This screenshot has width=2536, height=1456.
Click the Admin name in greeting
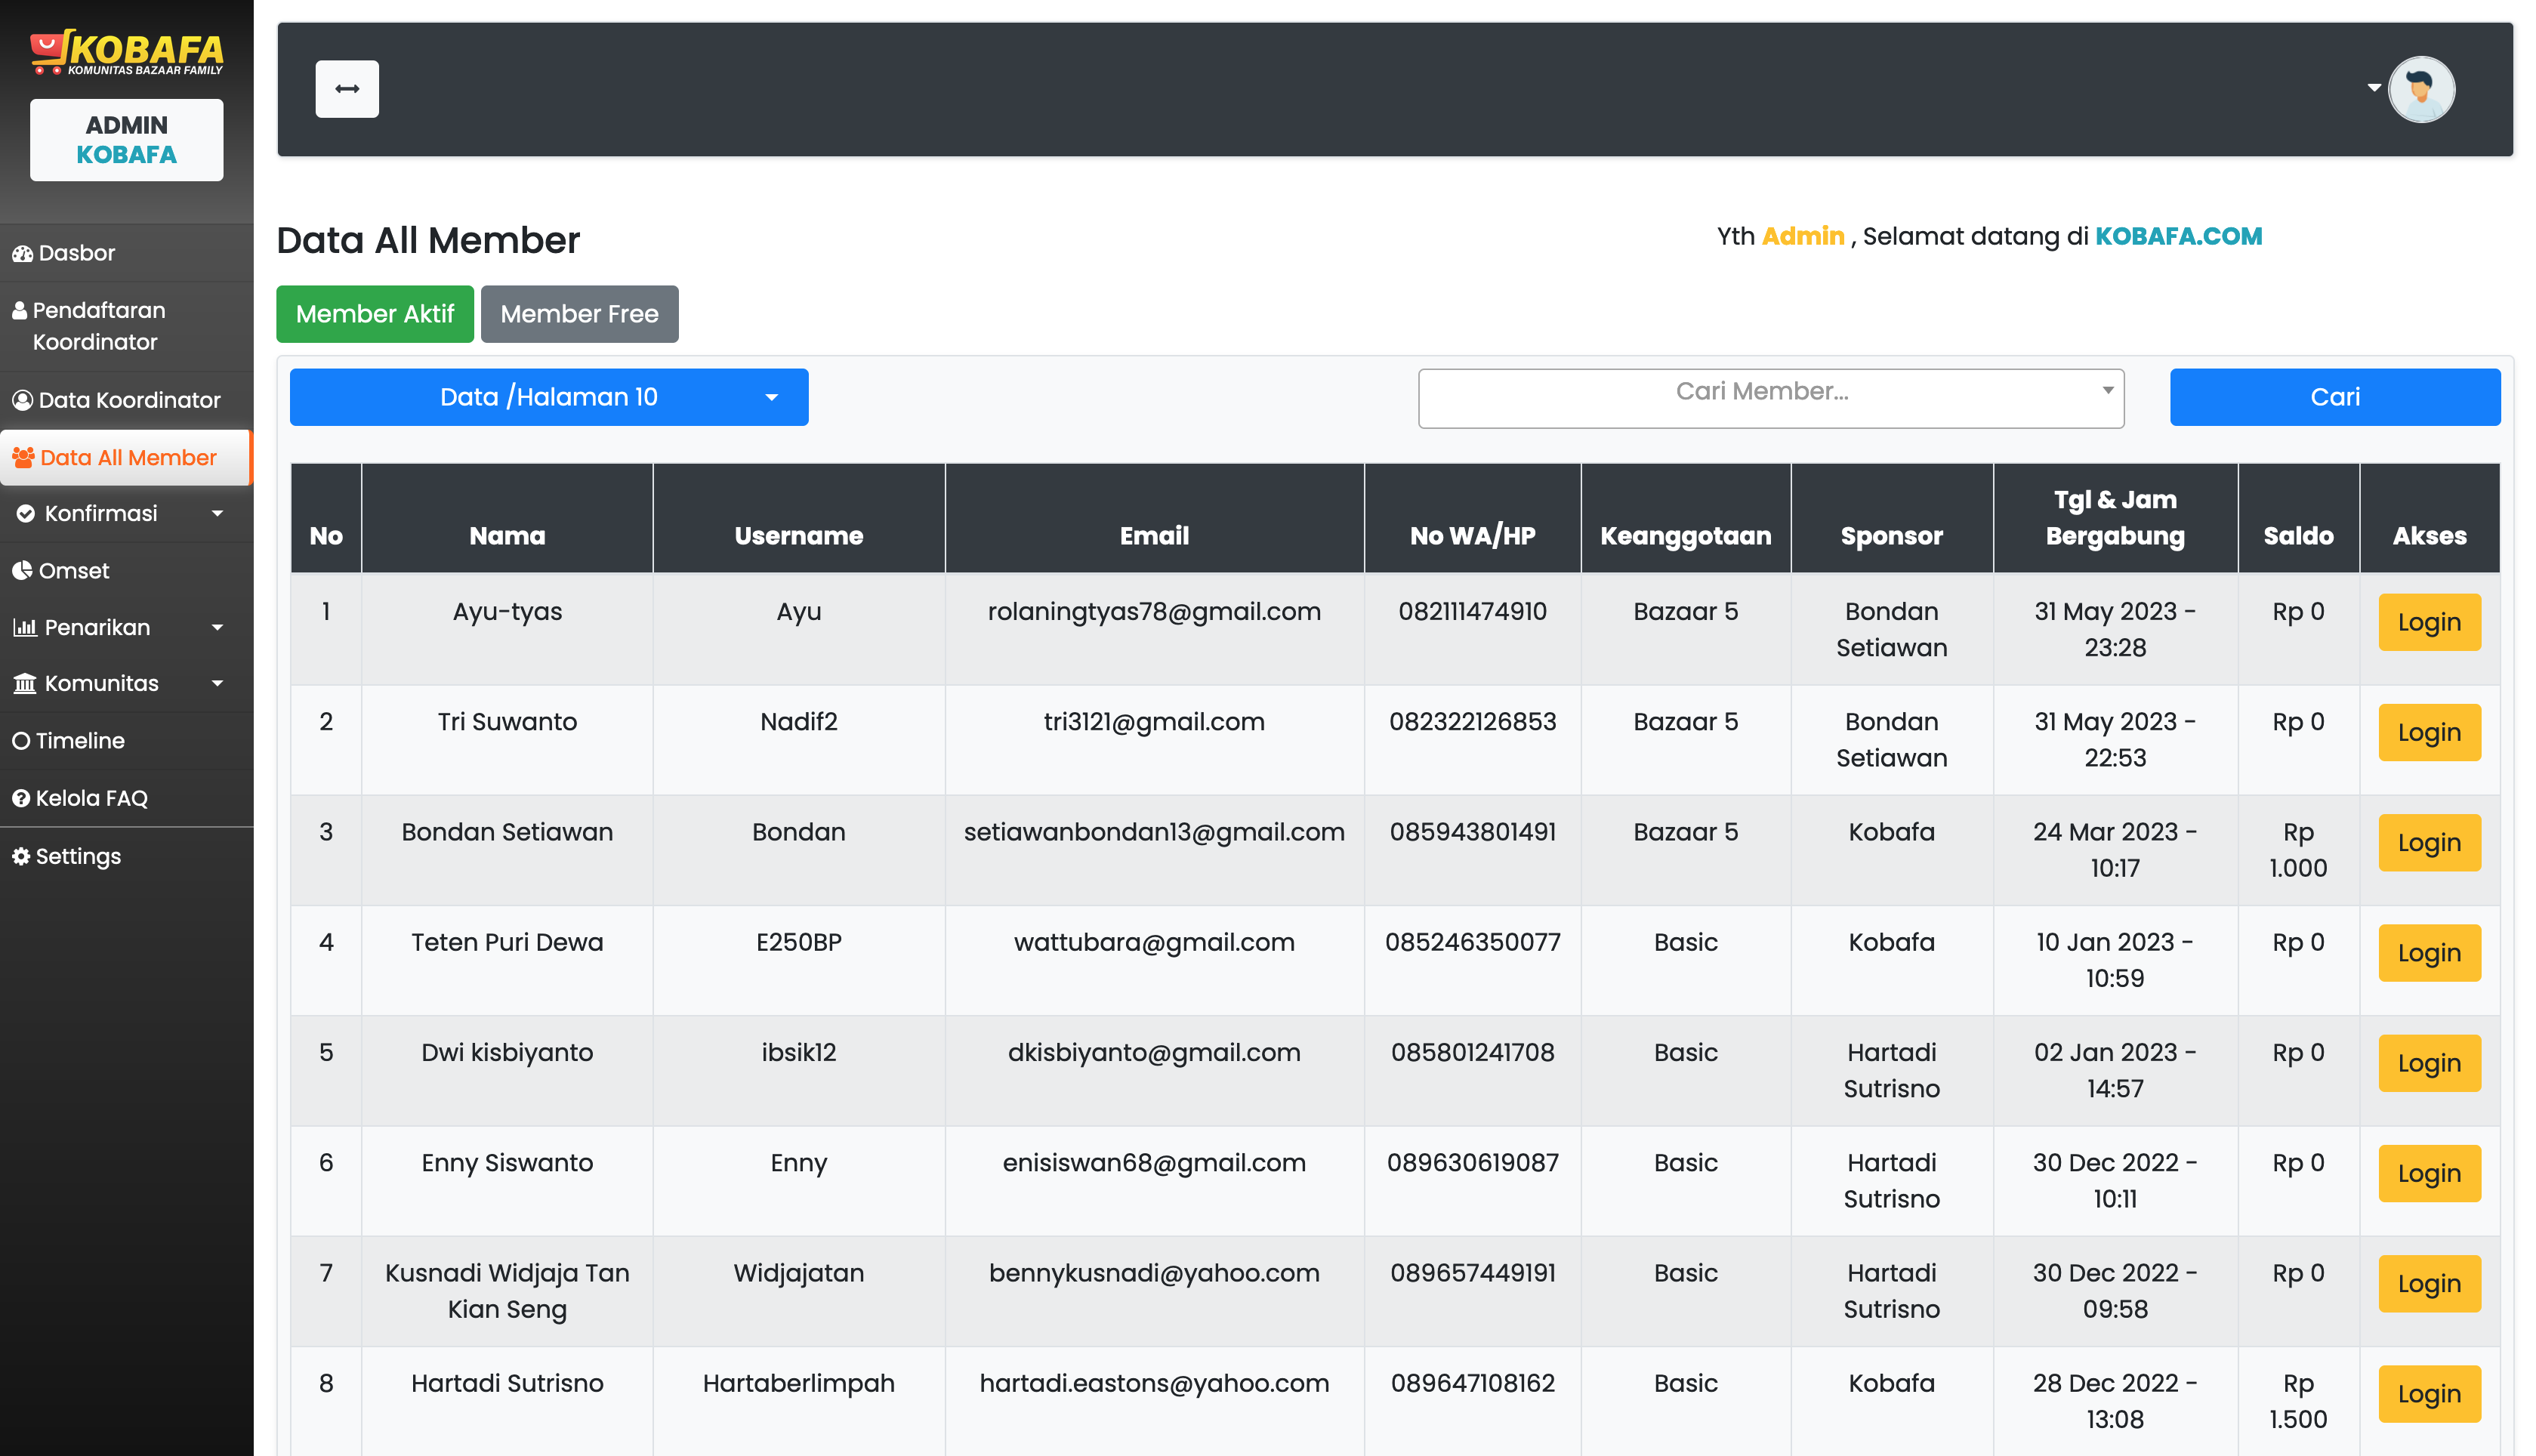(x=1803, y=237)
